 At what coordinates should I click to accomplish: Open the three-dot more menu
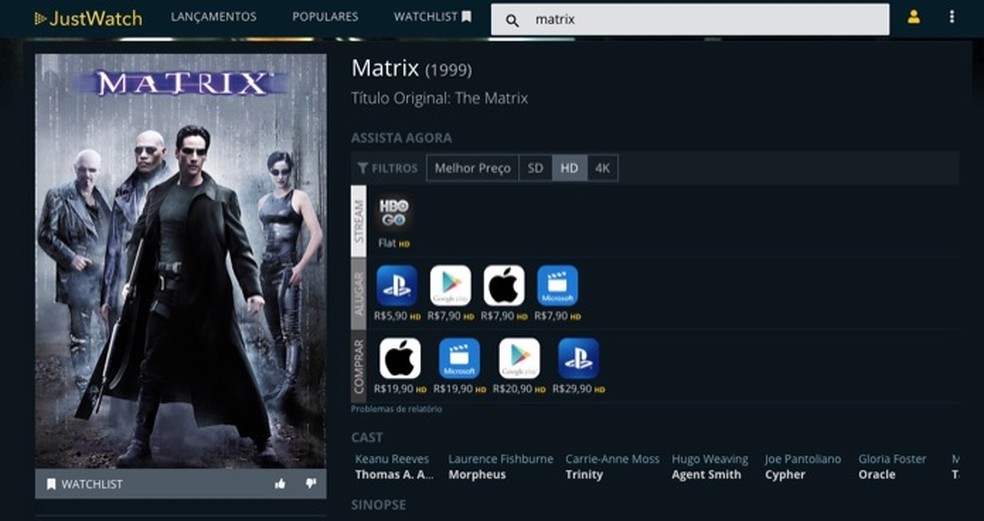coord(952,17)
